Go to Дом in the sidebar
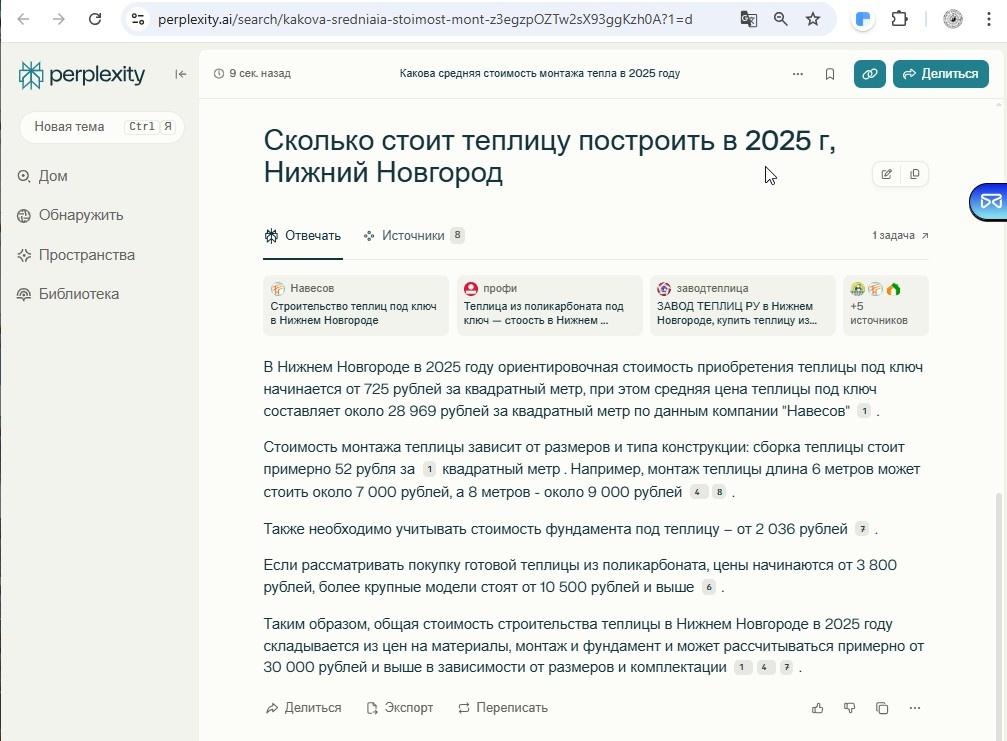The width and height of the screenshot is (1007, 741). (42, 176)
